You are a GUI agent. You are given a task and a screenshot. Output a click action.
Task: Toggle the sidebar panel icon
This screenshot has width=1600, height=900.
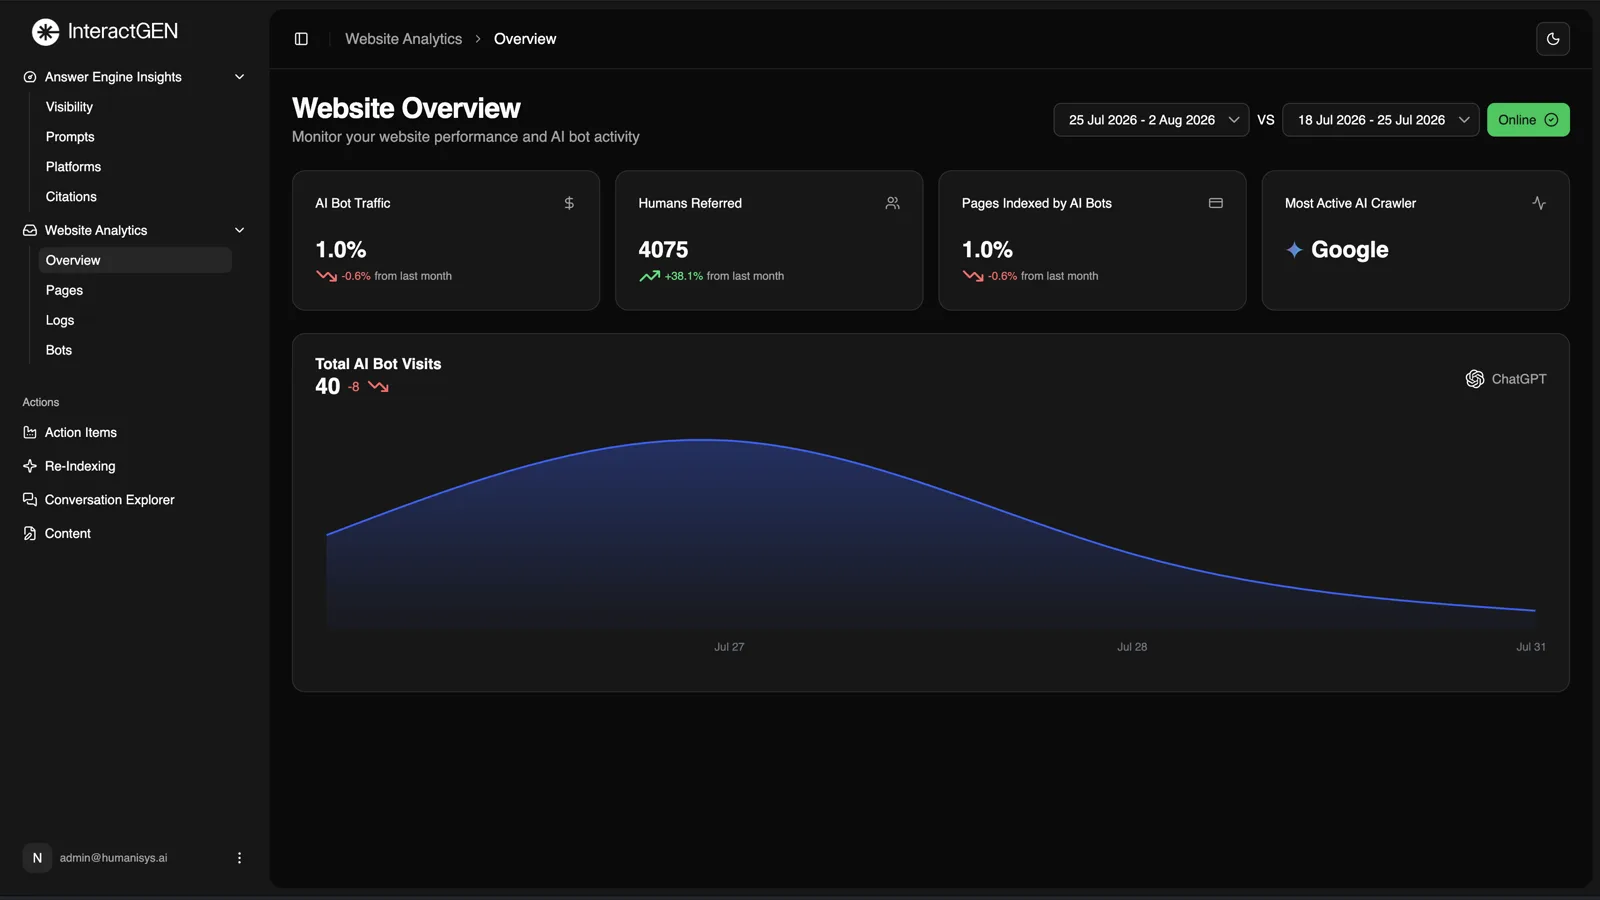click(301, 39)
